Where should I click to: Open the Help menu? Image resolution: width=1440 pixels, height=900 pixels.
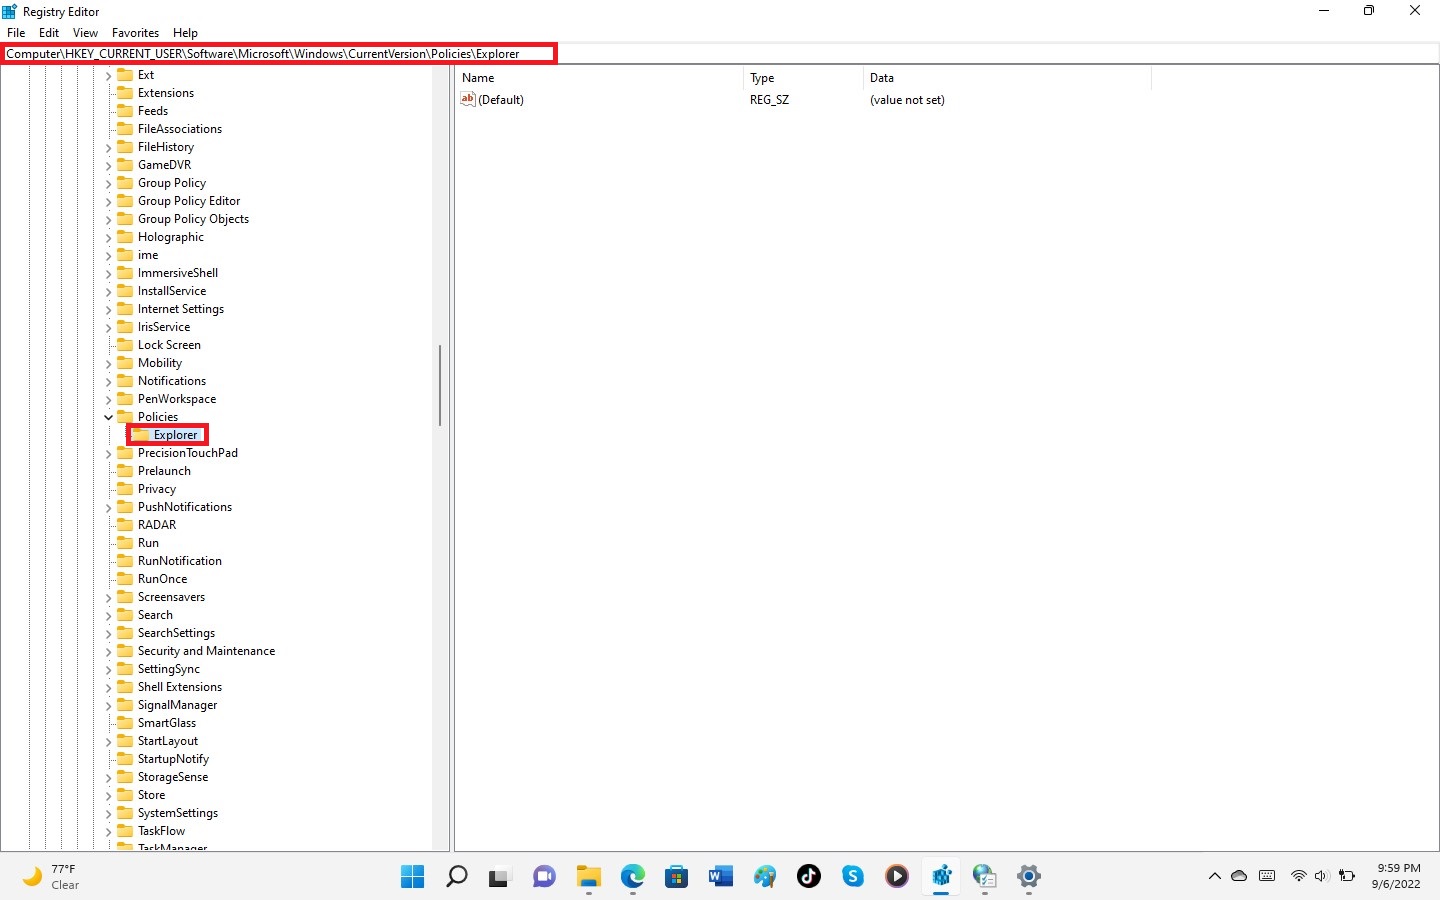pos(185,33)
